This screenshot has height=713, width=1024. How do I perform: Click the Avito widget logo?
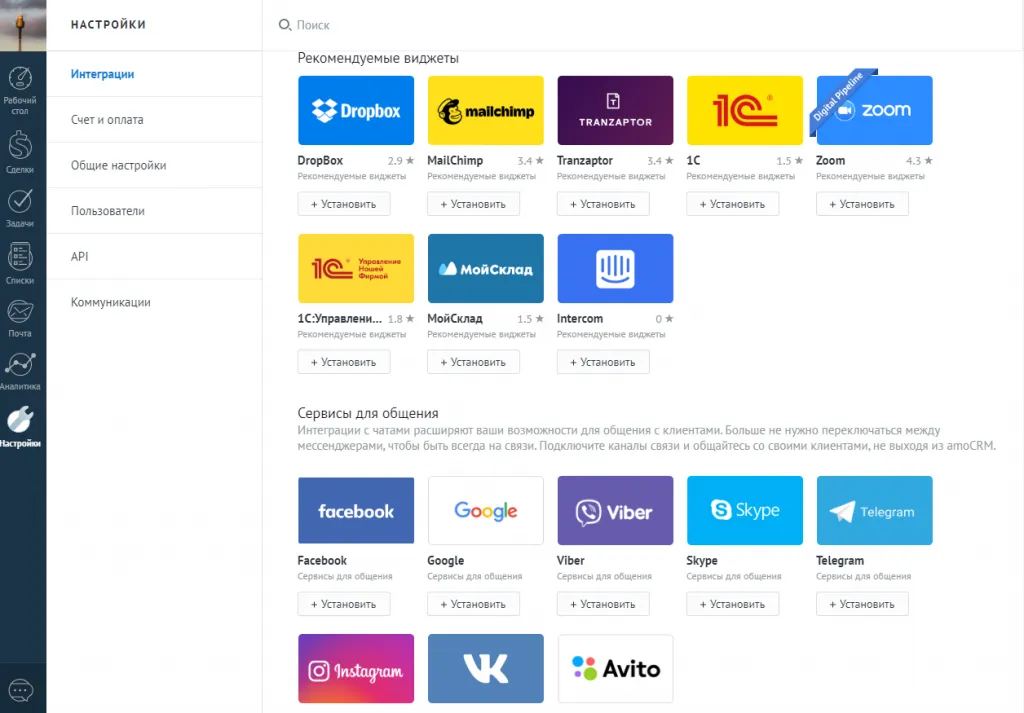click(615, 669)
